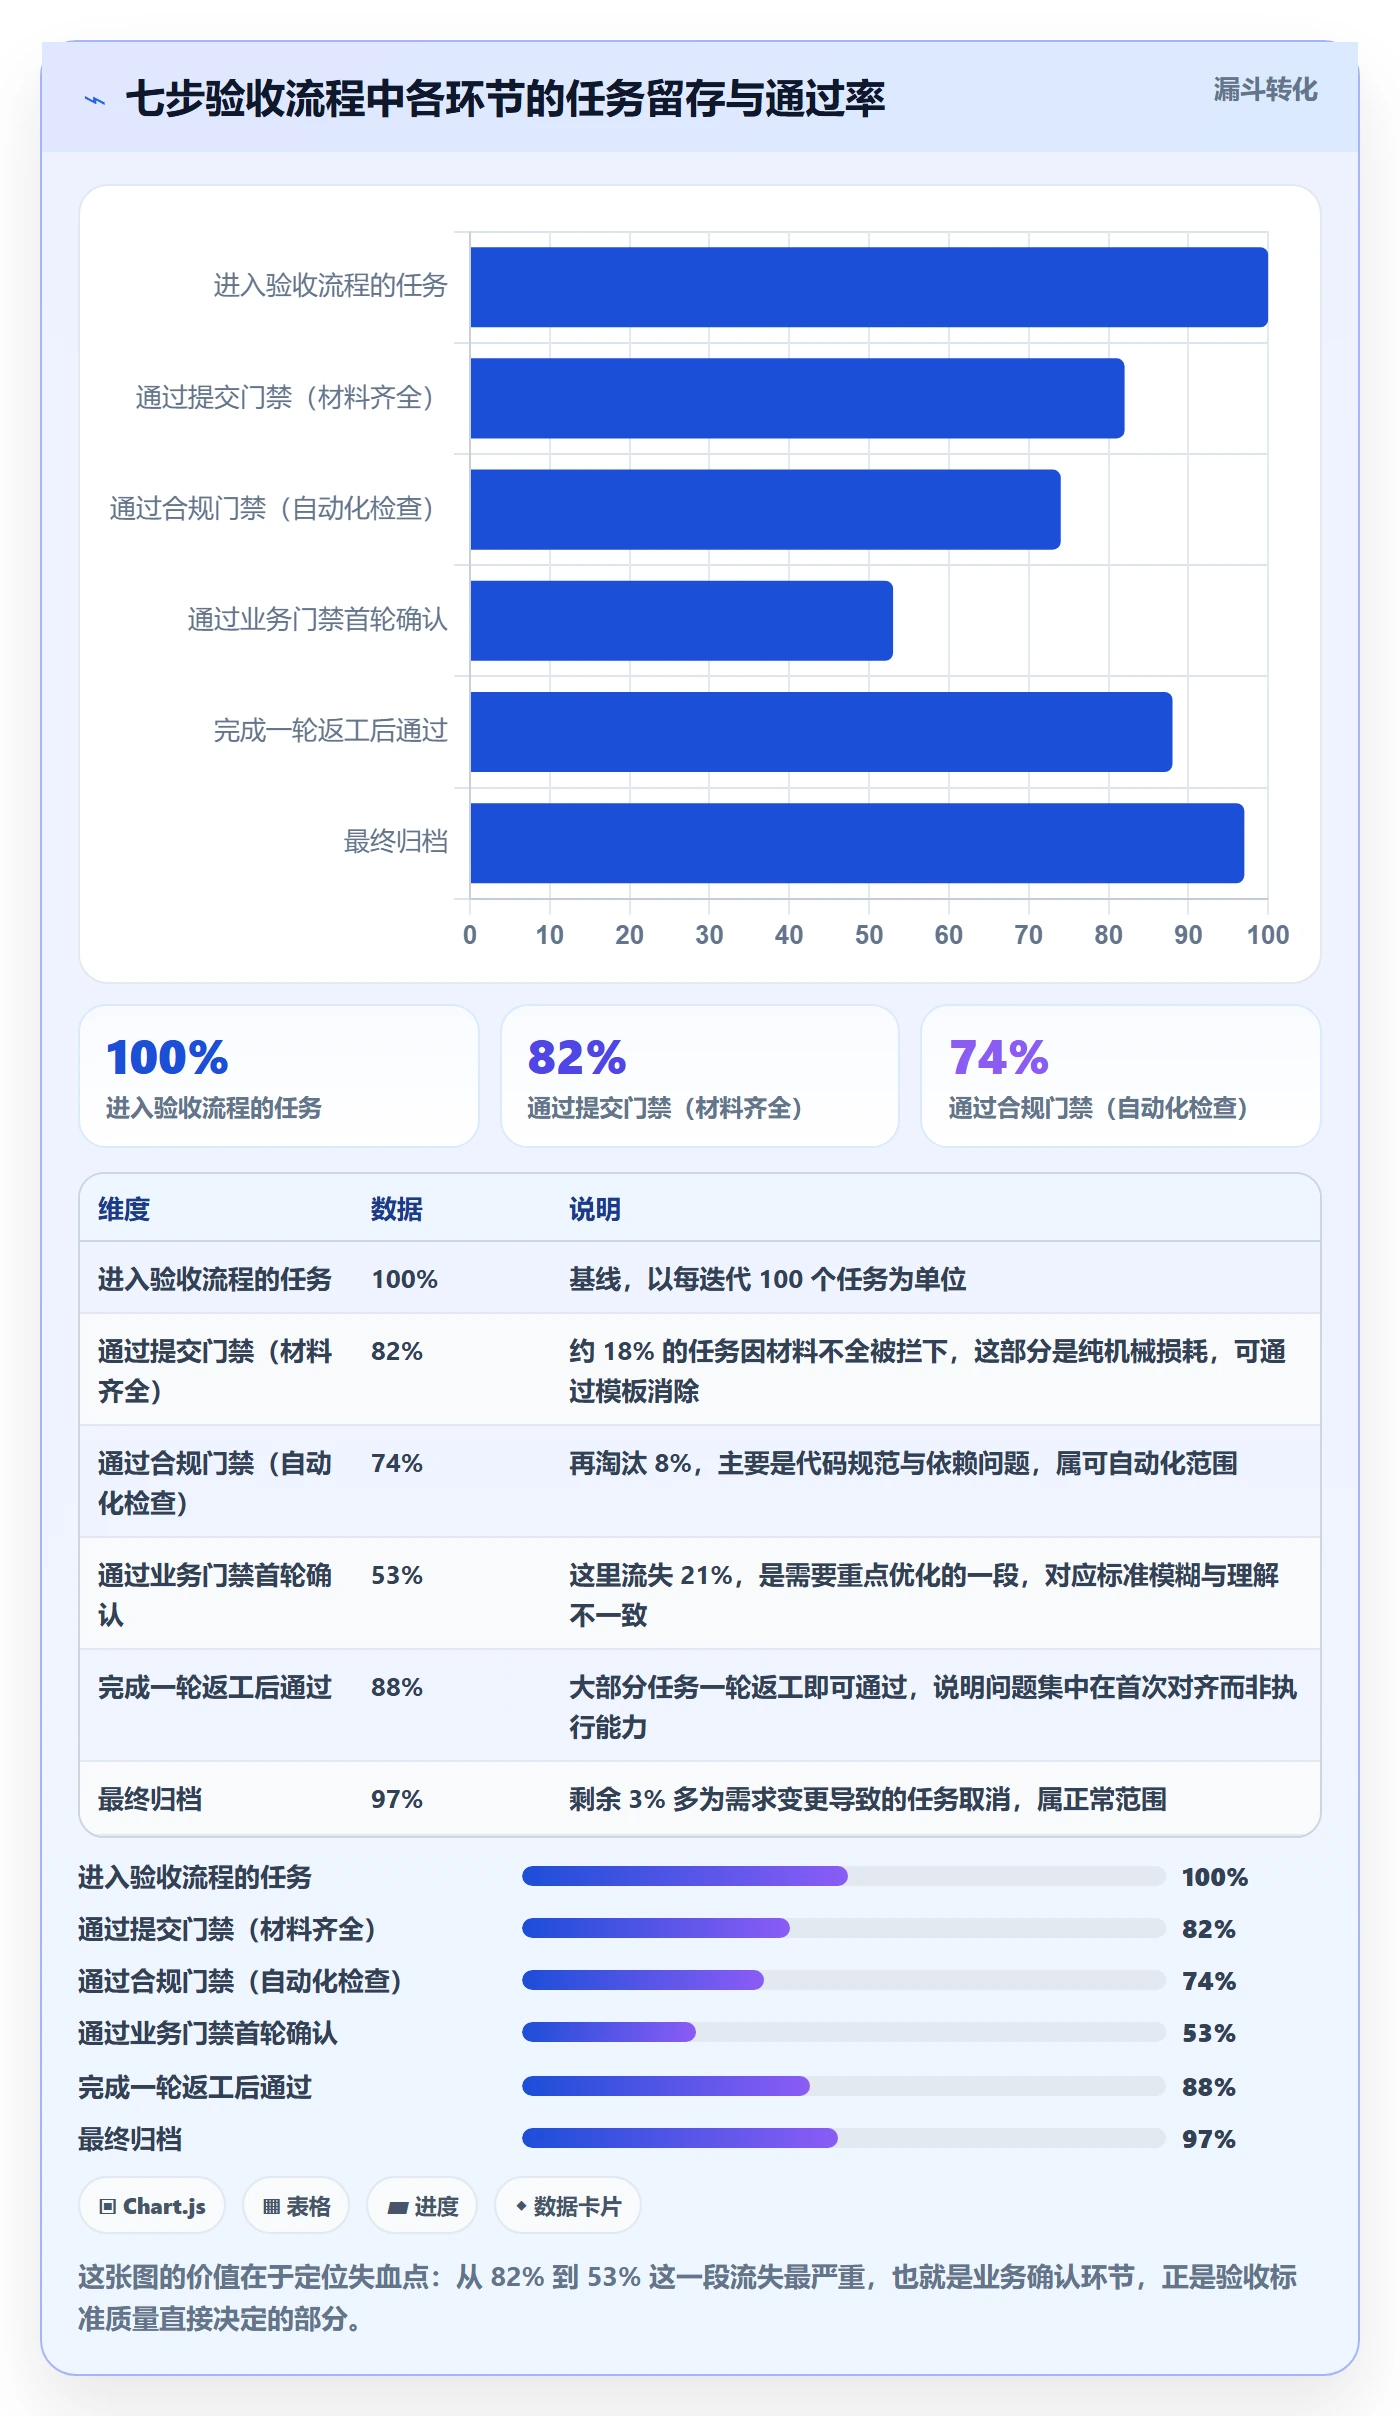The width and height of the screenshot is (1400, 2416).
Task: Click progress bar for 进入验收流程的任务
Action: point(844,1876)
